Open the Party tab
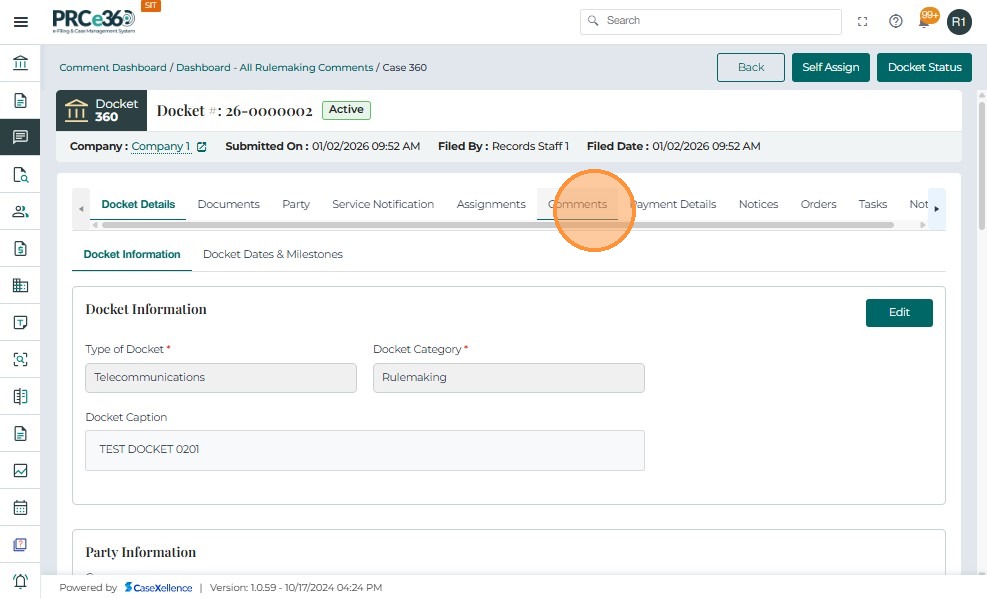The image size is (987, 599). 296,204
